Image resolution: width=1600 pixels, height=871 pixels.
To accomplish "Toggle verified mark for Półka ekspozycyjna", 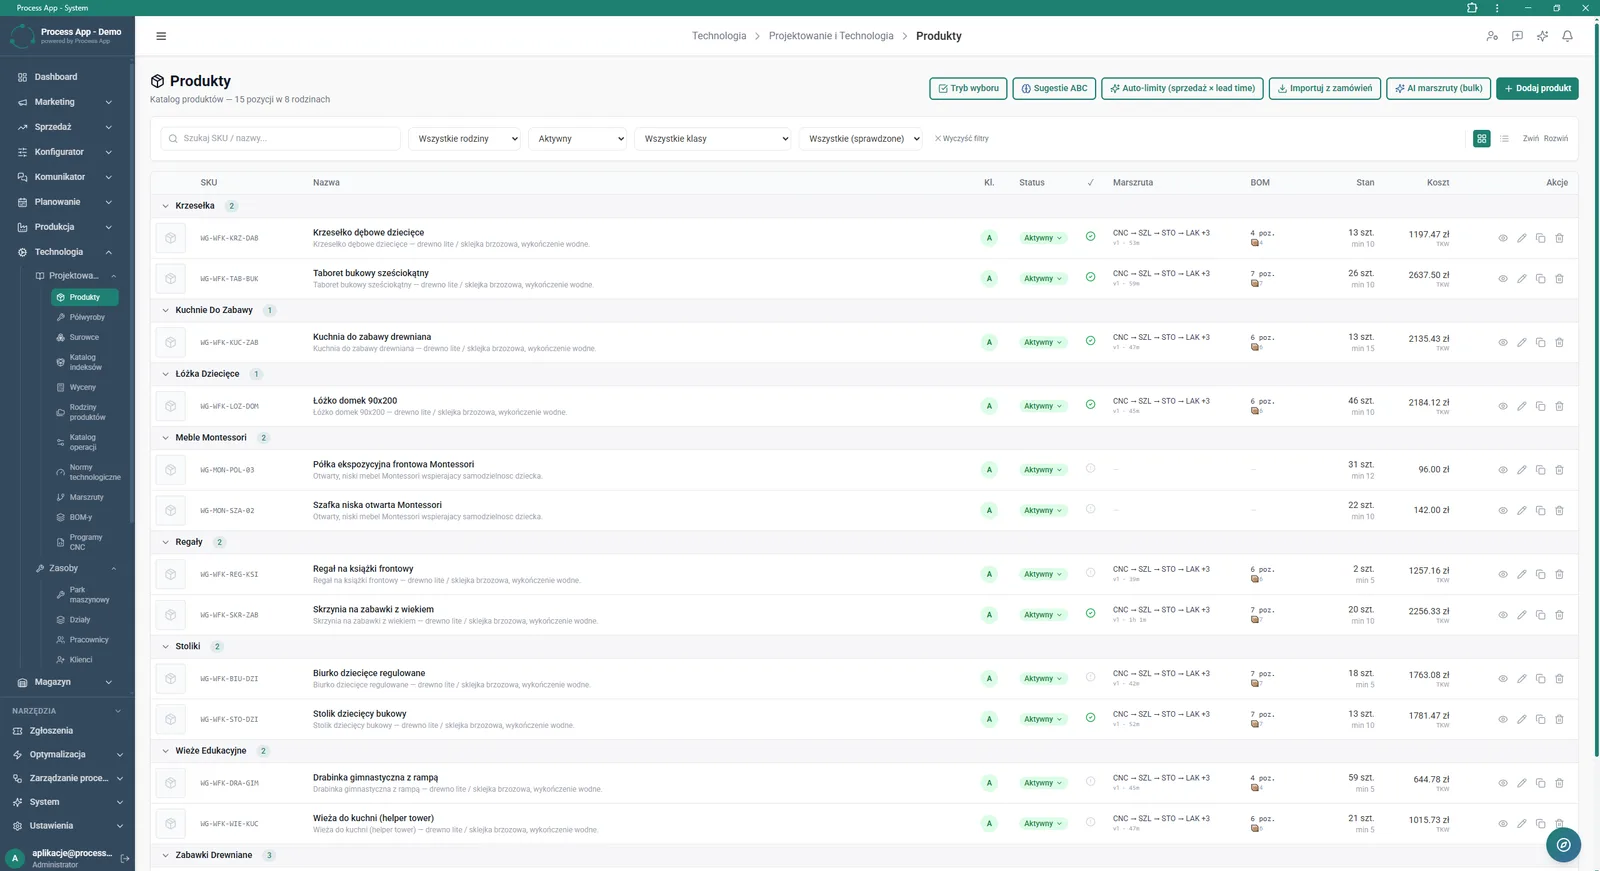I will [x=1090, y=468].
